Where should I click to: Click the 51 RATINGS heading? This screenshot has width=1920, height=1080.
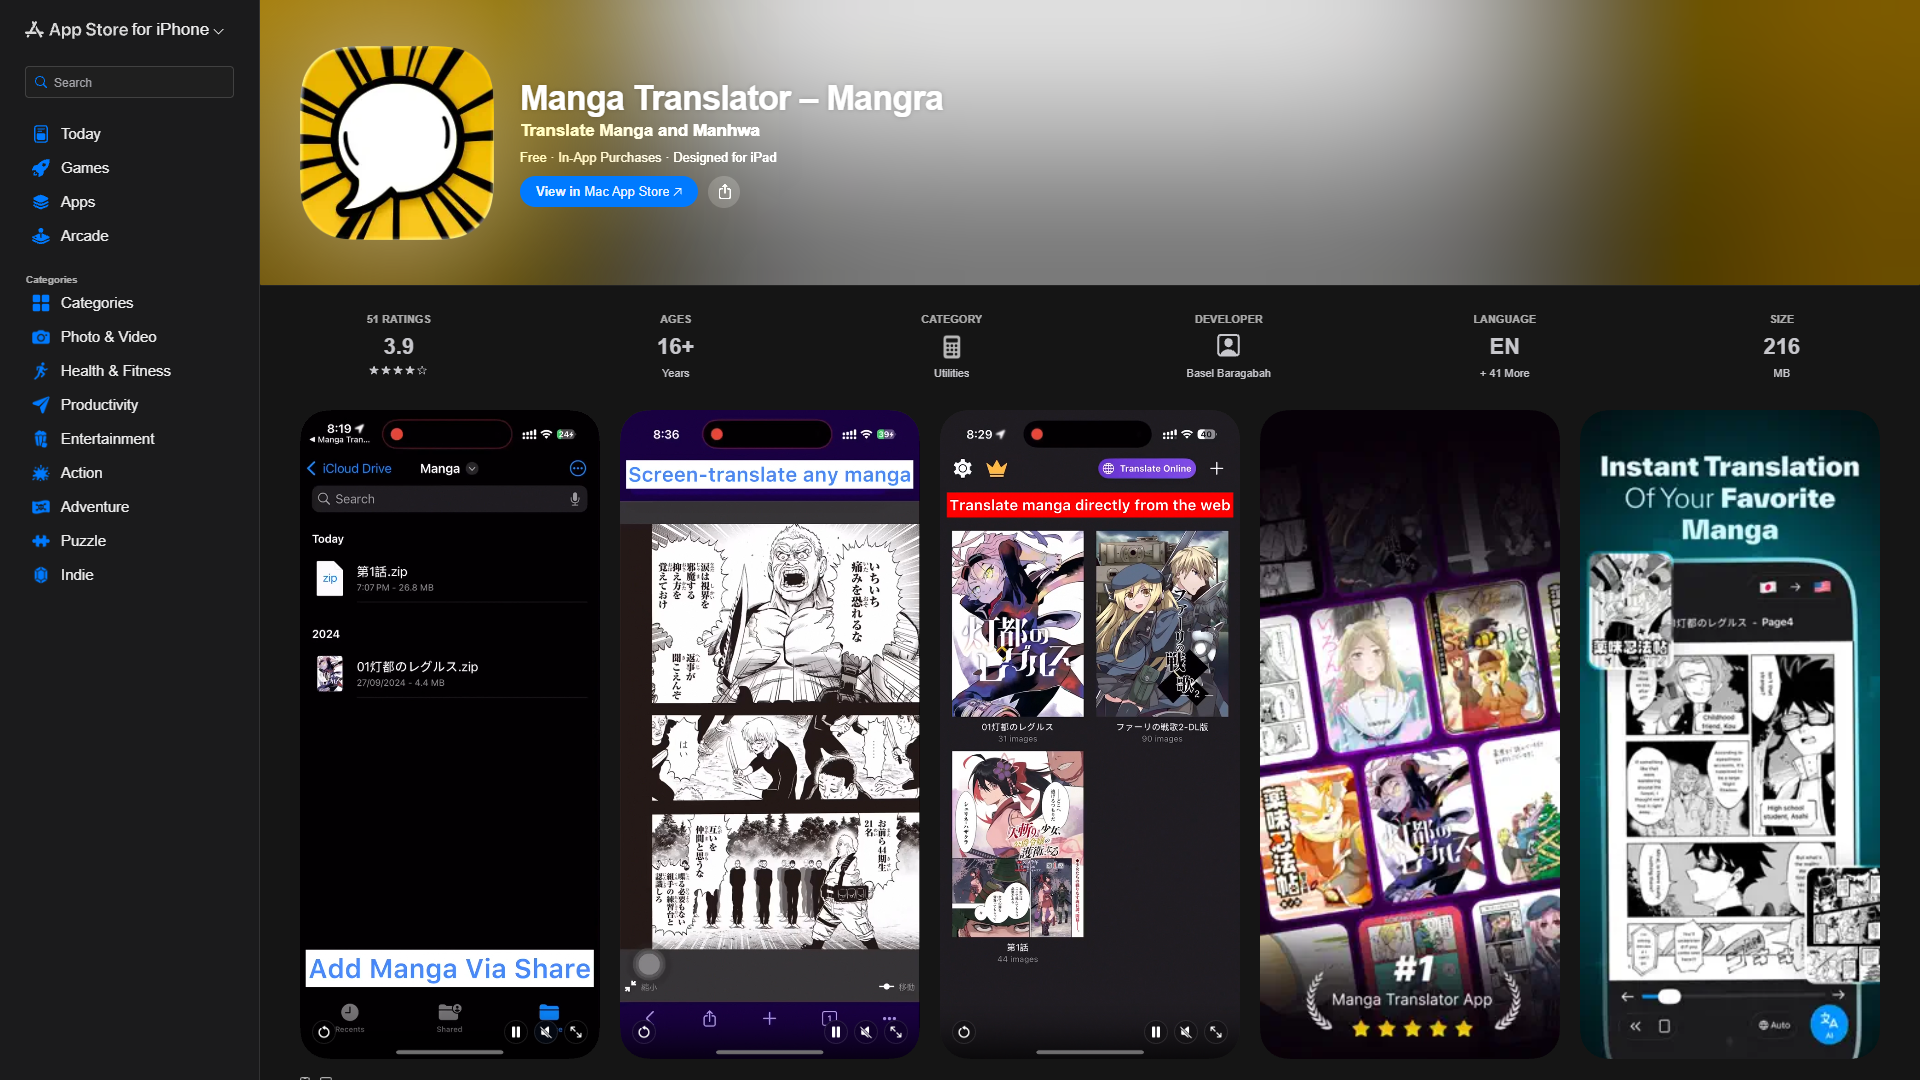tap(398, 319)
